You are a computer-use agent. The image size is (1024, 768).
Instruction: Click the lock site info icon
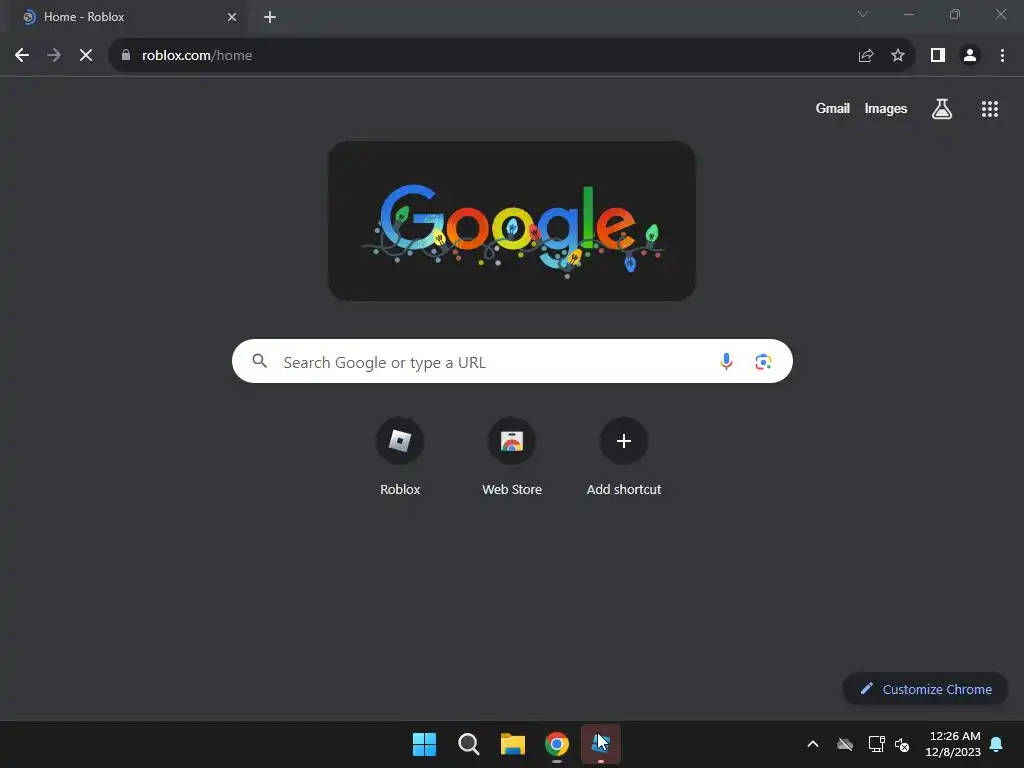pos(126,56)
